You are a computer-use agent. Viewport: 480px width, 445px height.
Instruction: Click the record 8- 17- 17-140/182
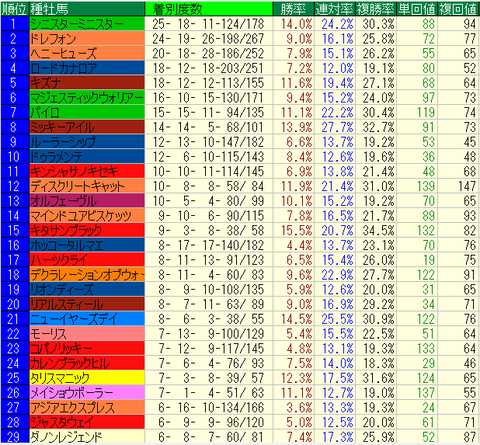209,245
